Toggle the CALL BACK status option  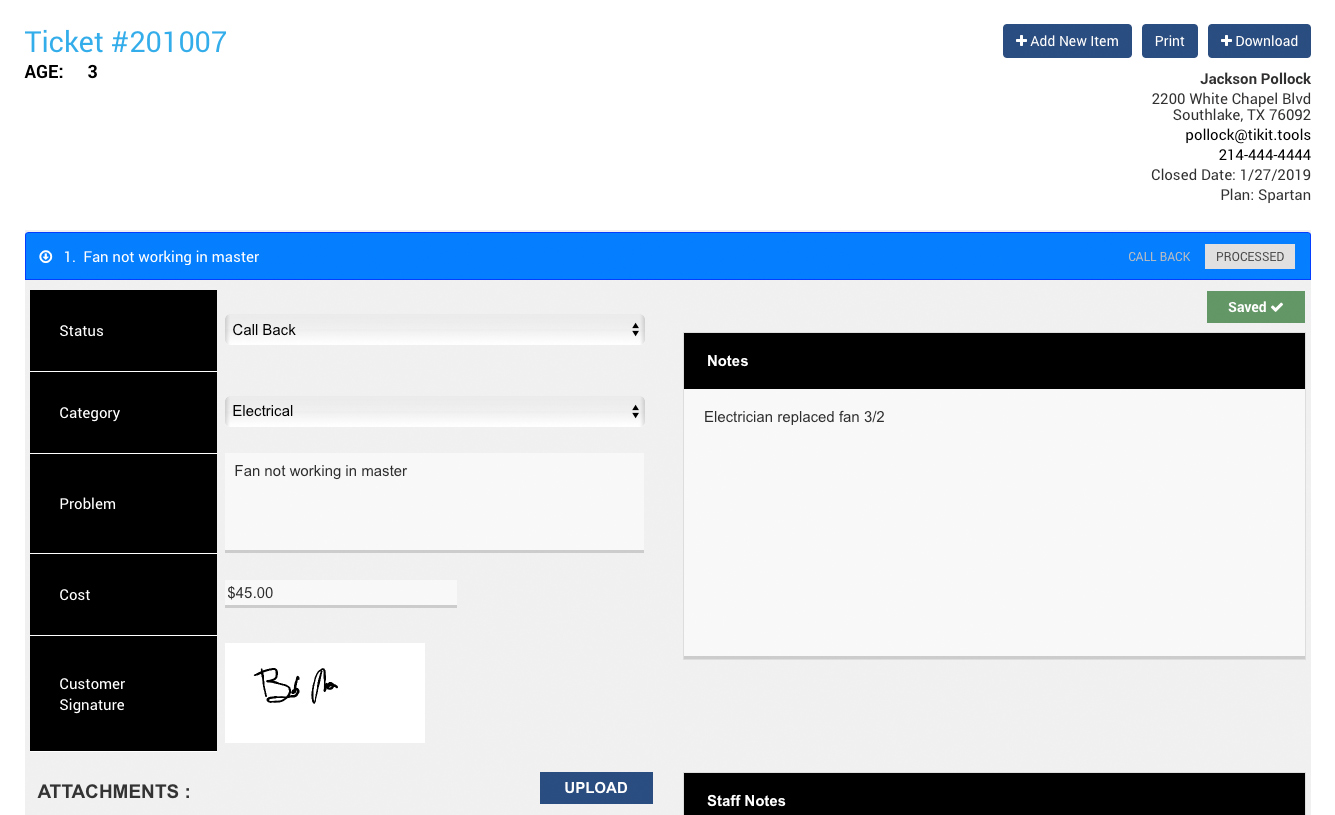(x=1159, y=257)
